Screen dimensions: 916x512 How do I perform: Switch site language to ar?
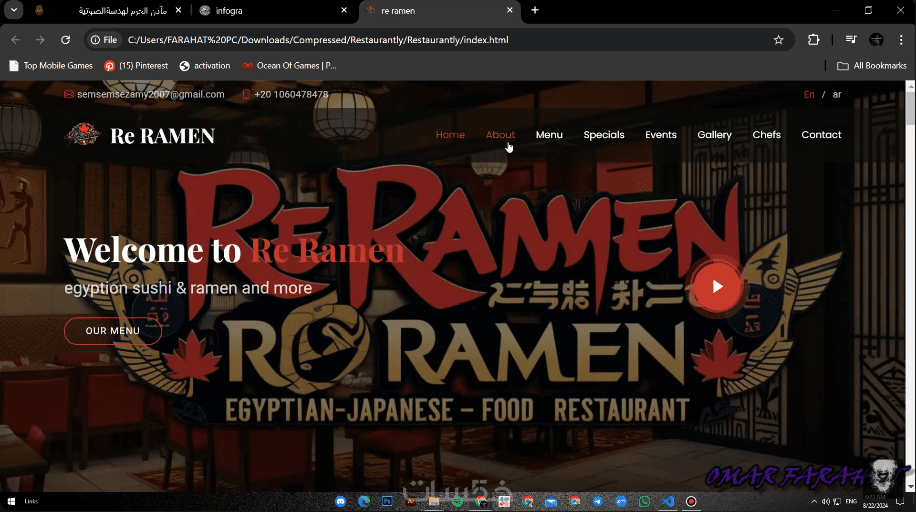[837, 94]
